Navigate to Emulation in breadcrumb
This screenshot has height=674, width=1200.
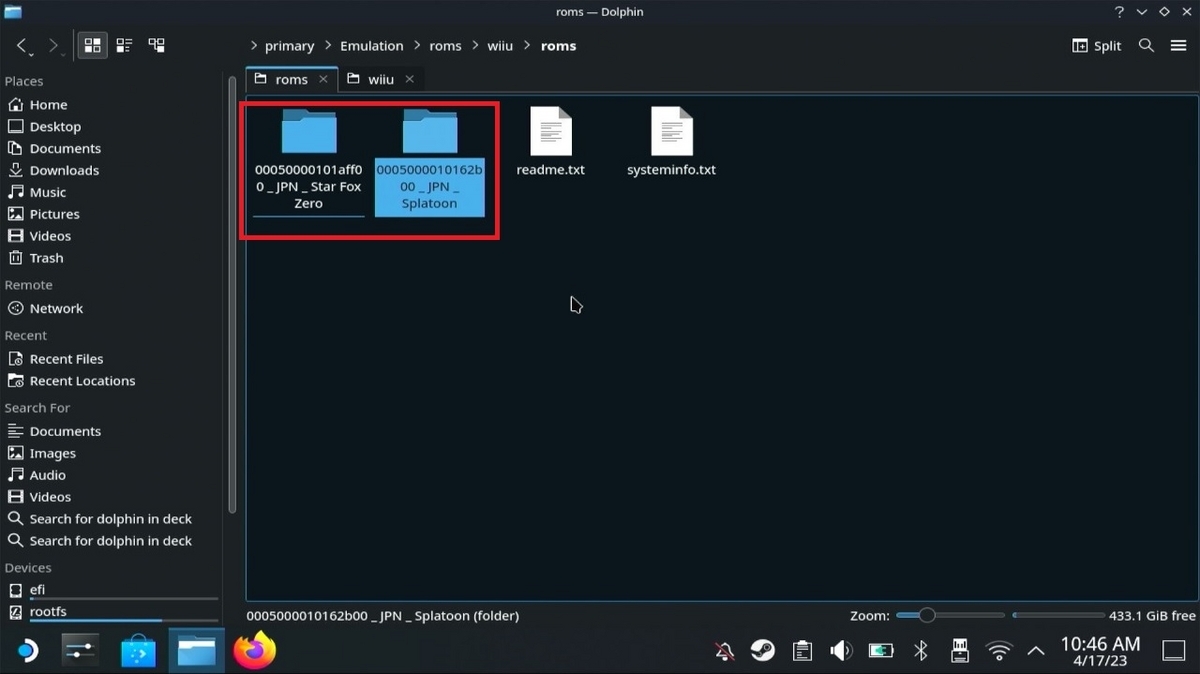point(372,46)
